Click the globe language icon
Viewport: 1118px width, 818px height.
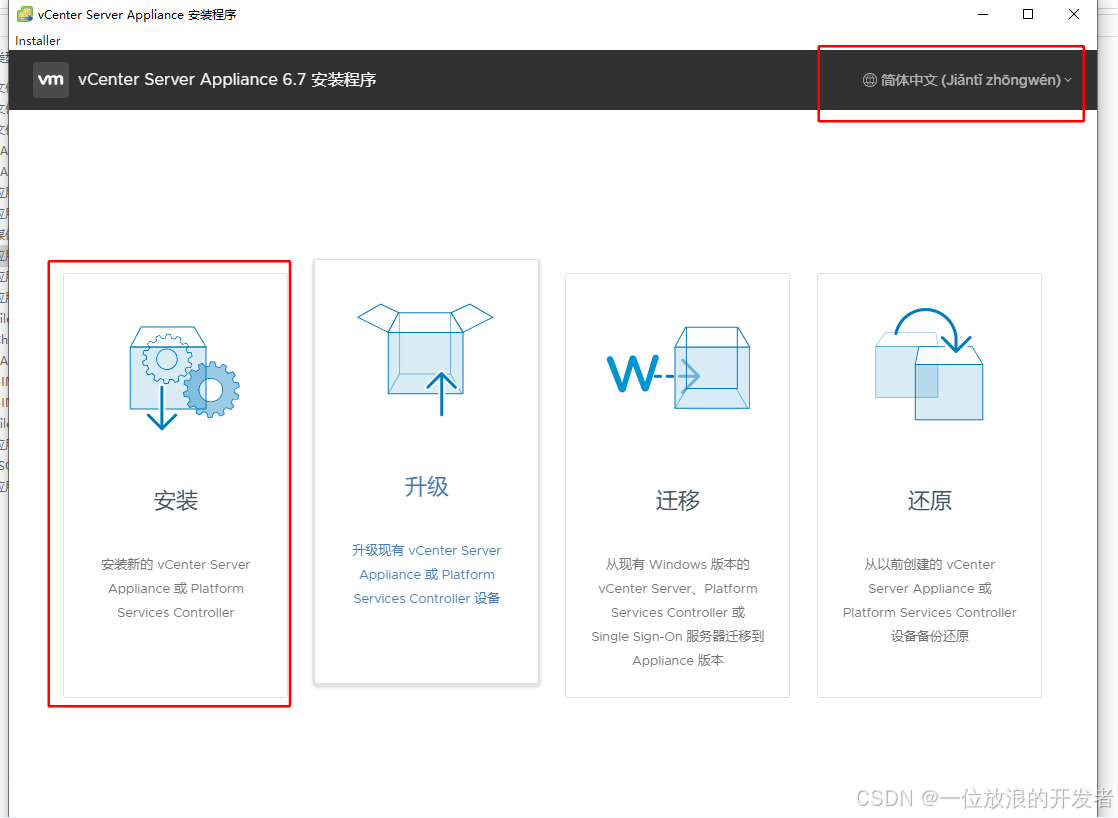pos(869,80)
